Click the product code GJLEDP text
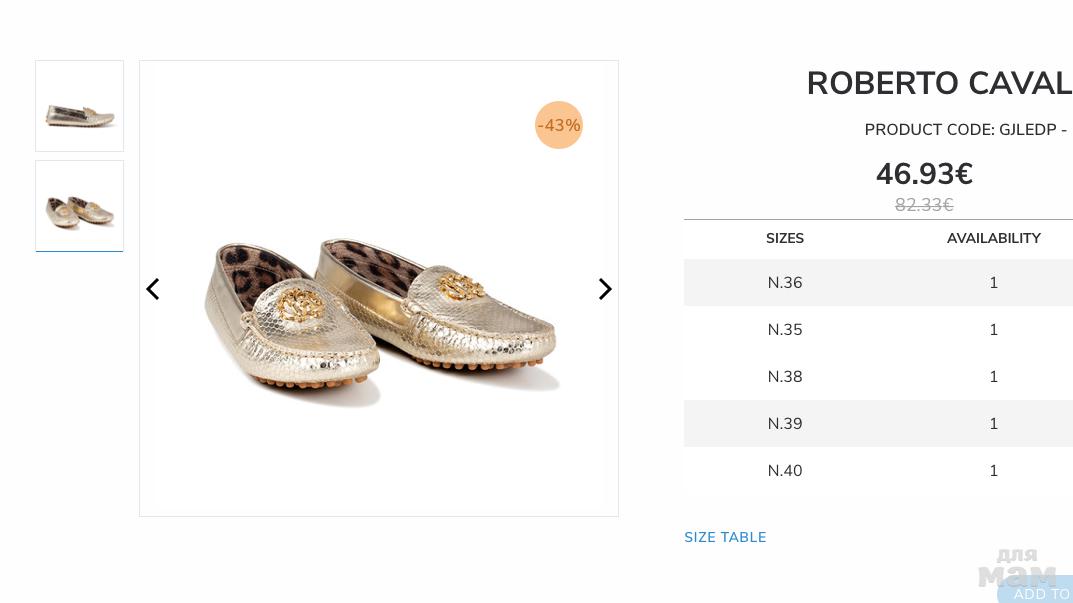1073x603 pixels. tap(965, 130)
